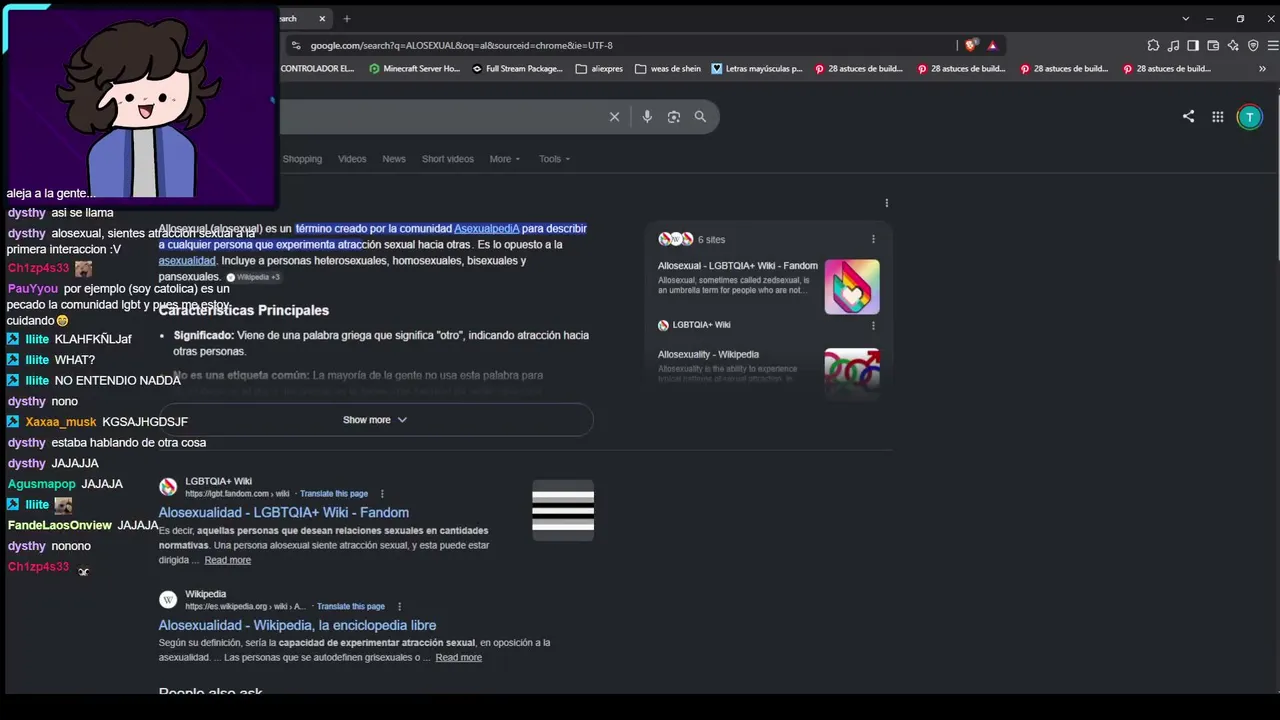
Task: Open more options for the Wikipedia result
Action: 399,607
